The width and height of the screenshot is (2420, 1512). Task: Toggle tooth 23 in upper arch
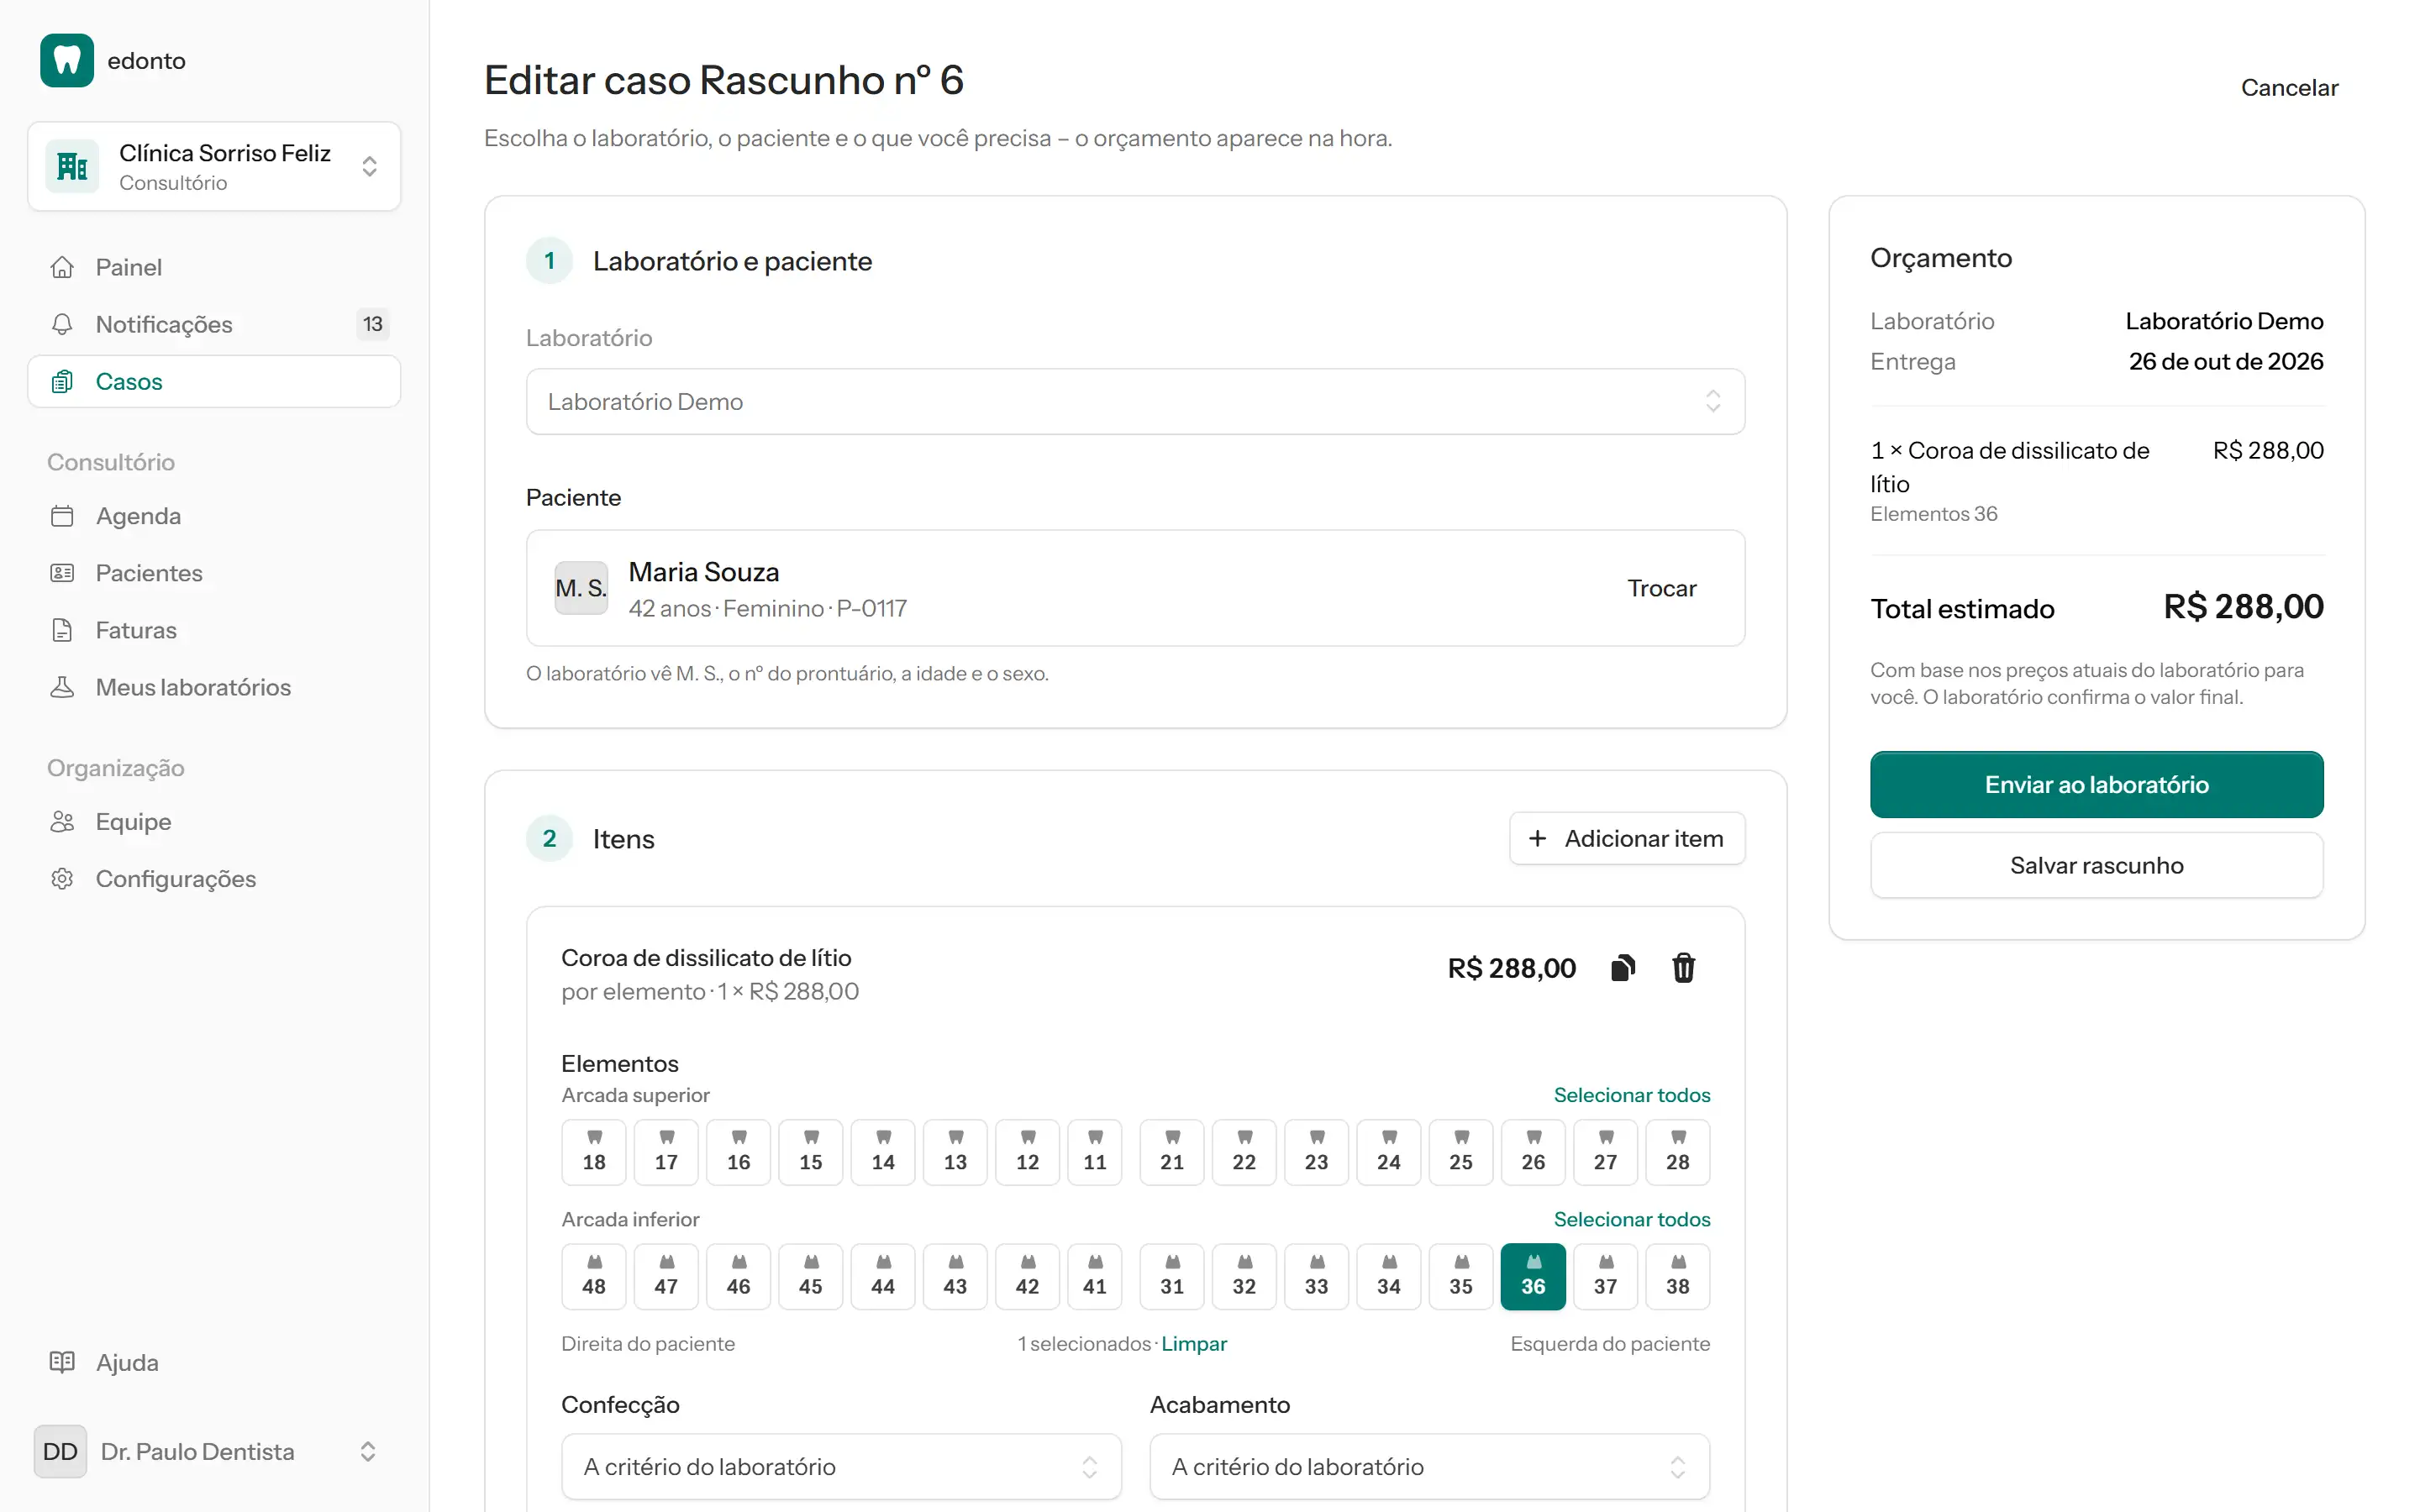[x=1316, y=1152]
